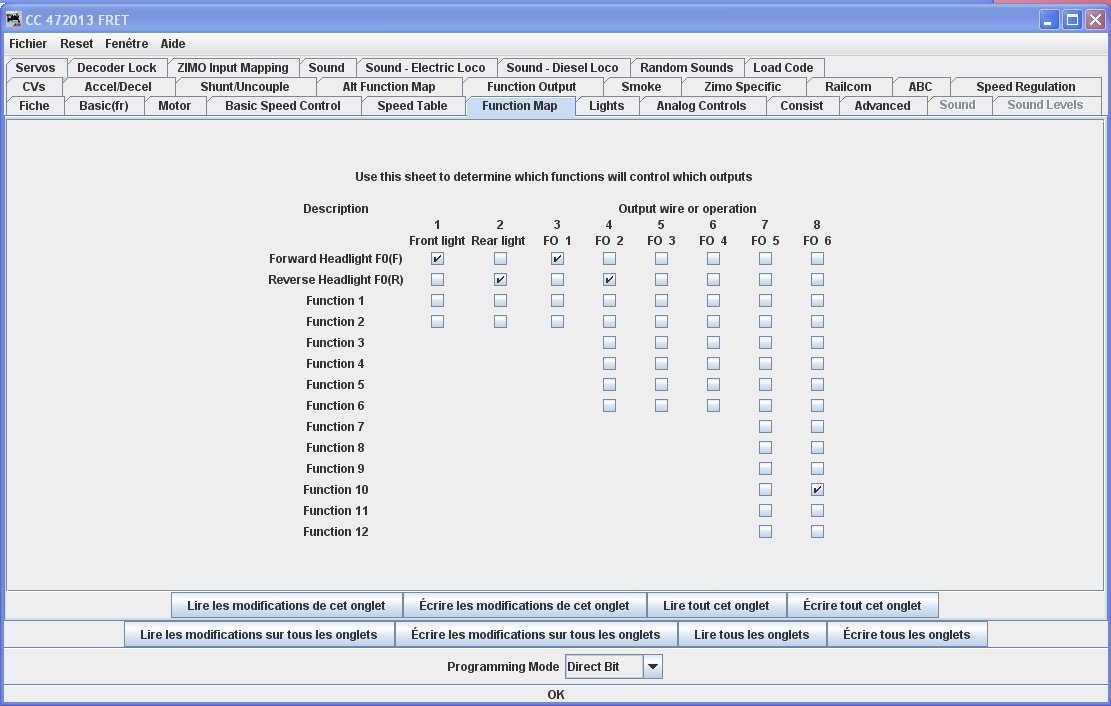
Task: Select the Smoke tab
Action: tap(641, 86)
